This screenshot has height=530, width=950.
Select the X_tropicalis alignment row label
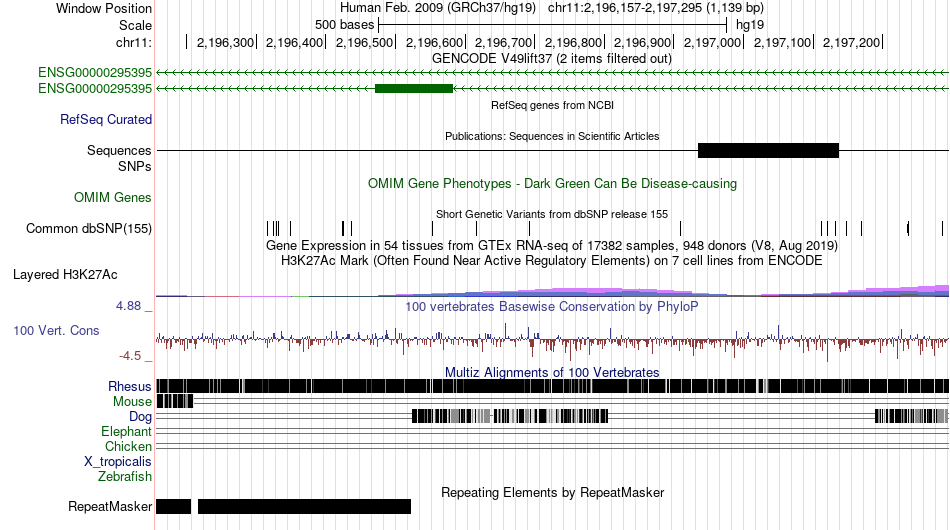tap(118, 462)
